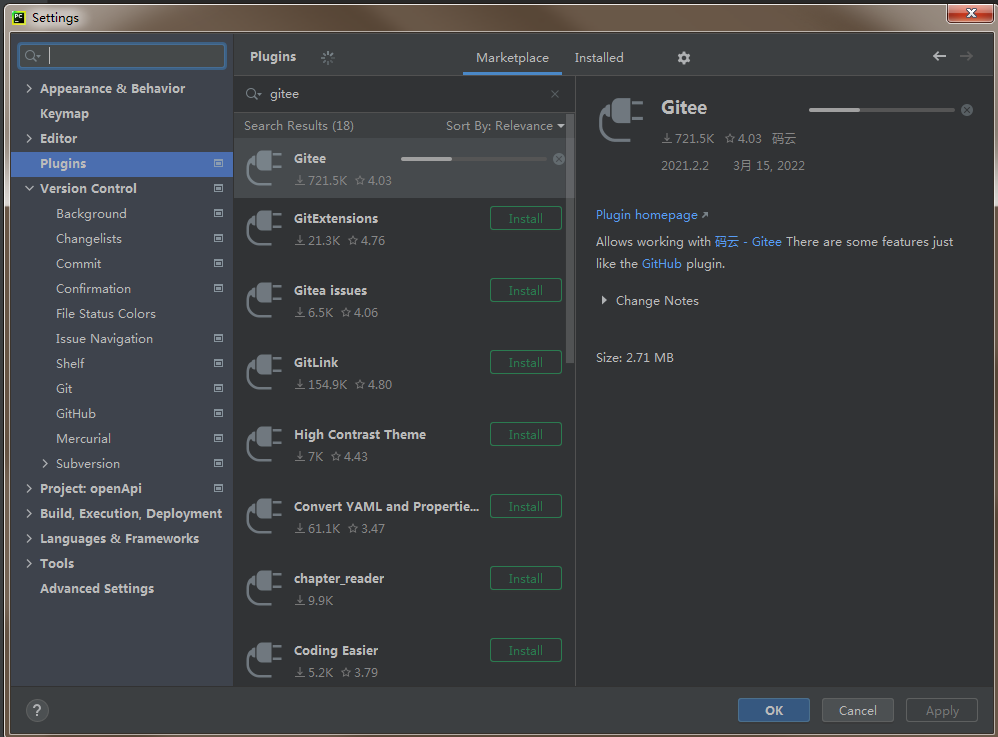Click the OK button
This screenshot has width=998, height=737.
coord(774,710)
